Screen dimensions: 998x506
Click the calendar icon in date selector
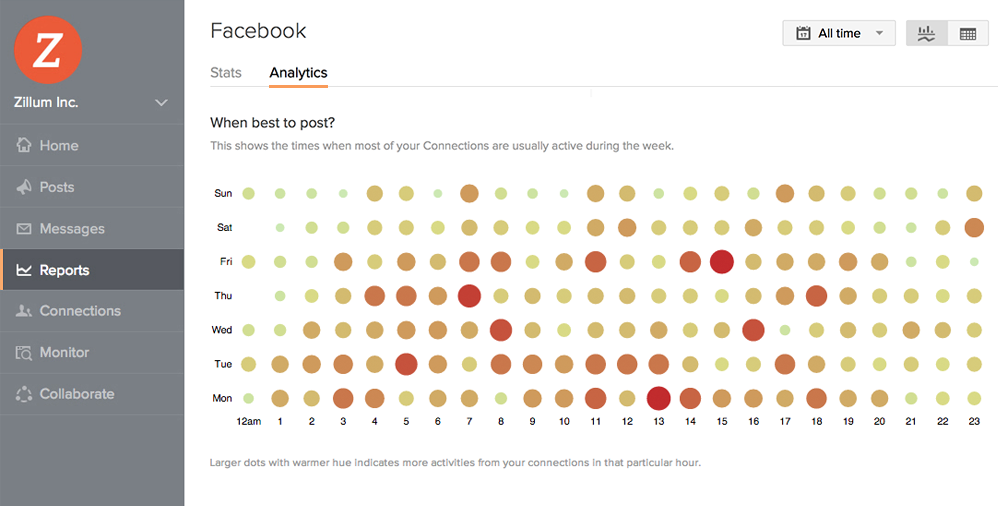pyautogui.click(x=802, y=33)
